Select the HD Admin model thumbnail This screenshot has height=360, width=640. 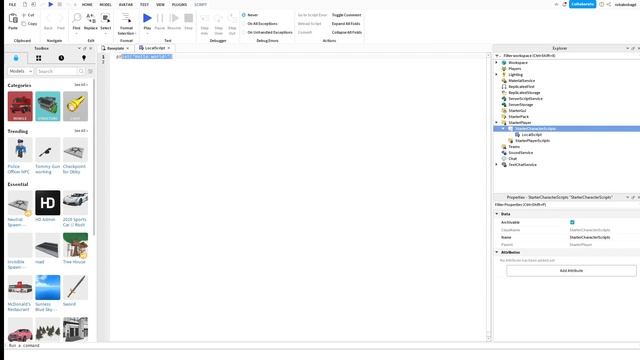[47, 202]
